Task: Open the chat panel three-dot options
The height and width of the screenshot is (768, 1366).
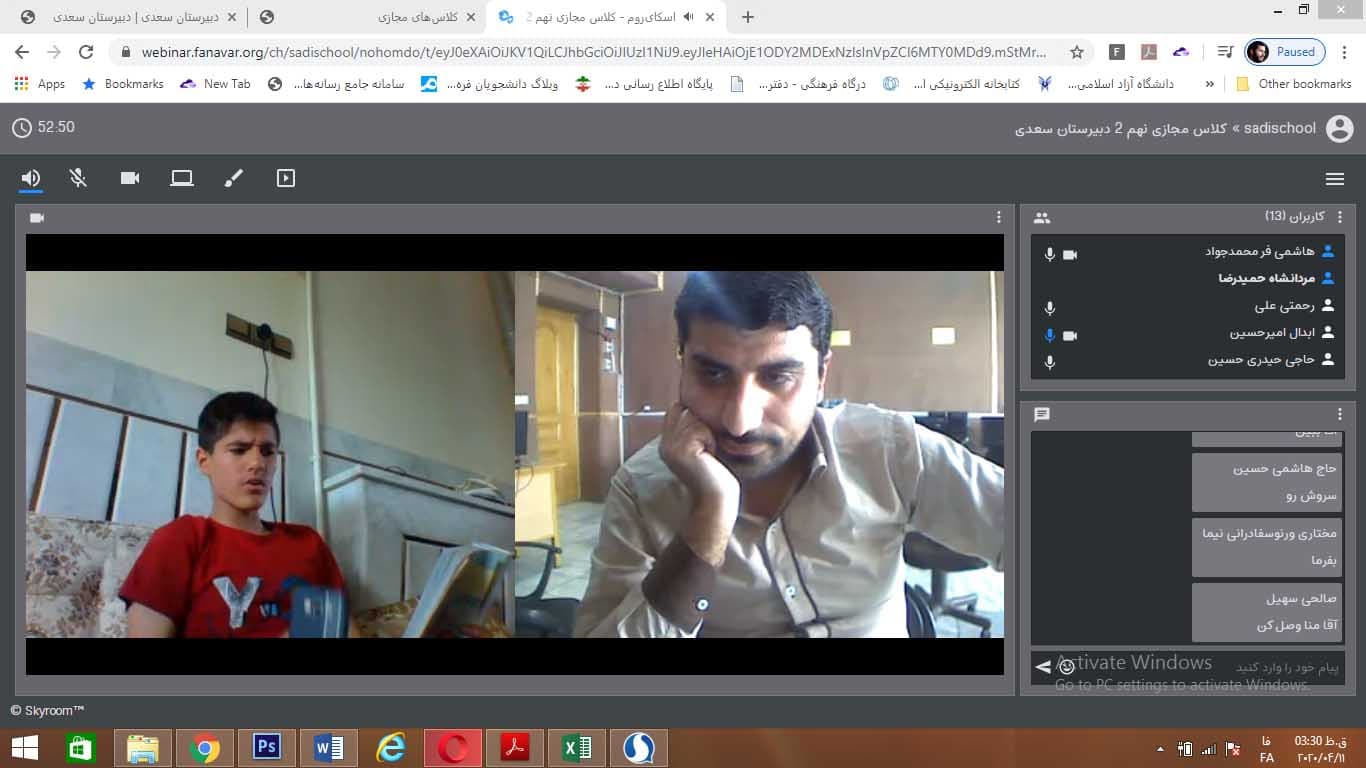Action: (x=1340, y=414)
